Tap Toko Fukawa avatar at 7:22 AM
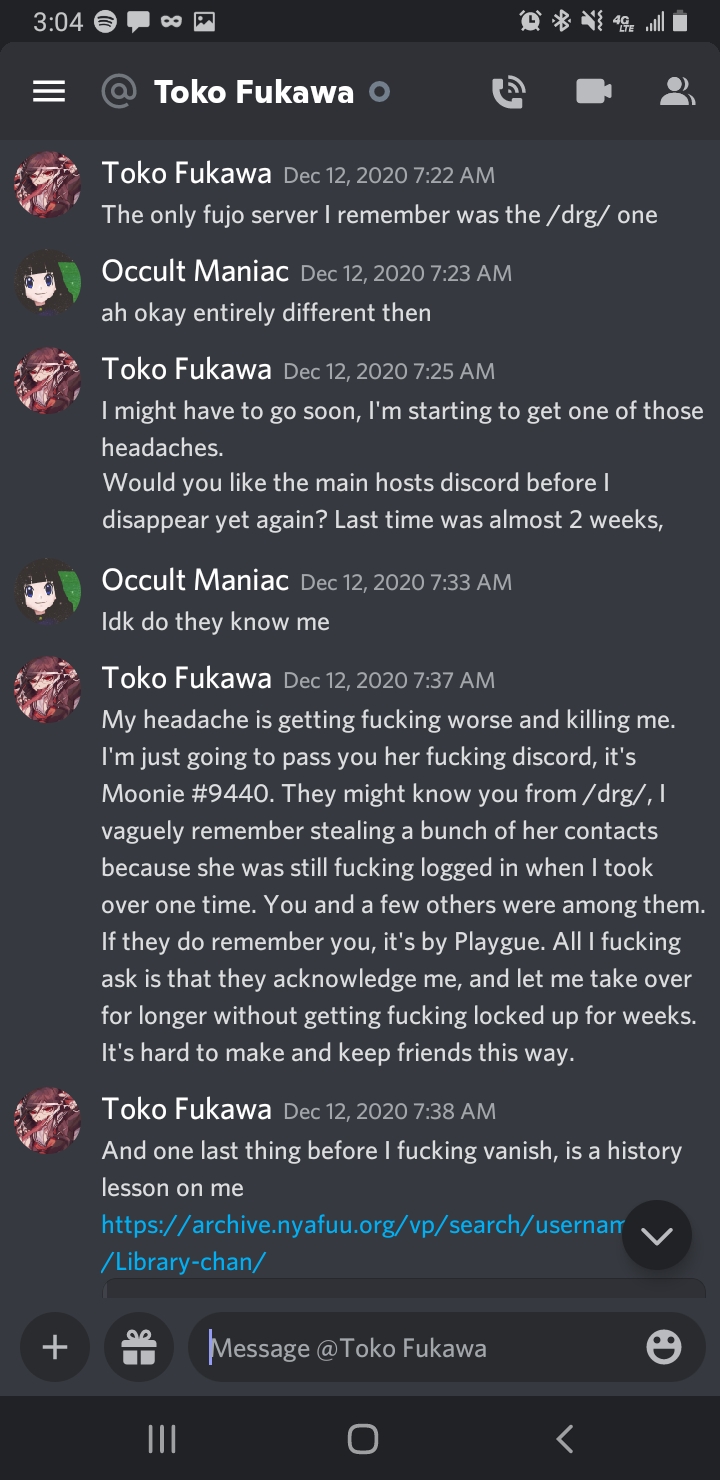The height and width of the screenshot is (1480, 720). pos(47,185)
